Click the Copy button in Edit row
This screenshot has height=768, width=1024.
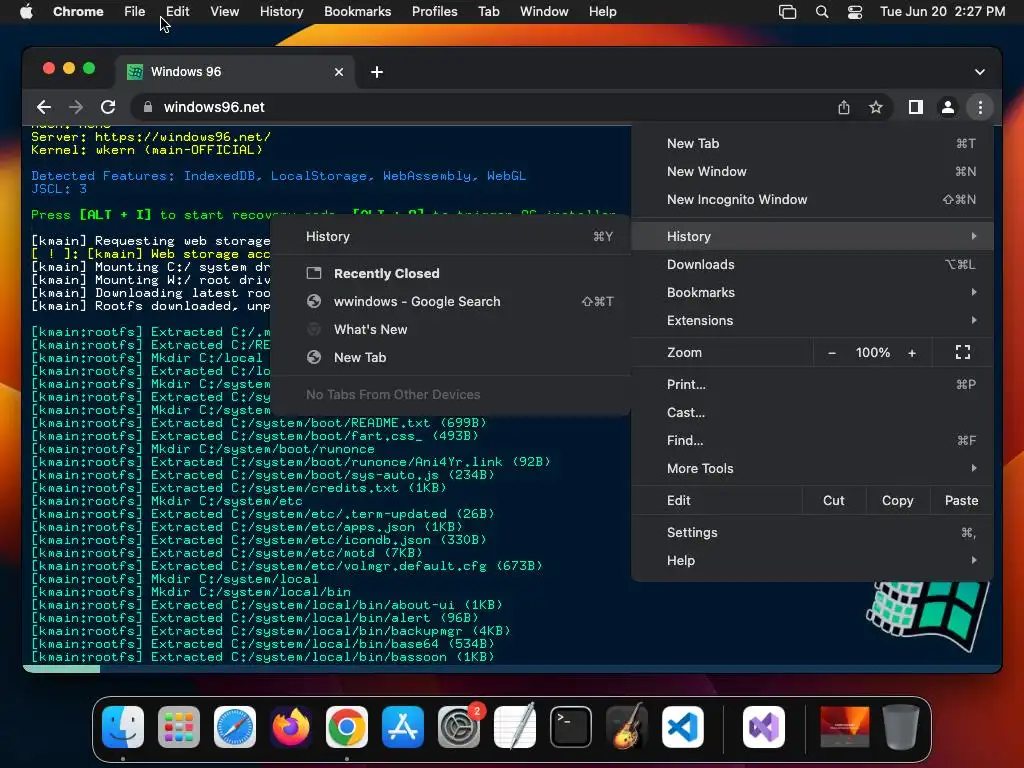tap(897, 501)
